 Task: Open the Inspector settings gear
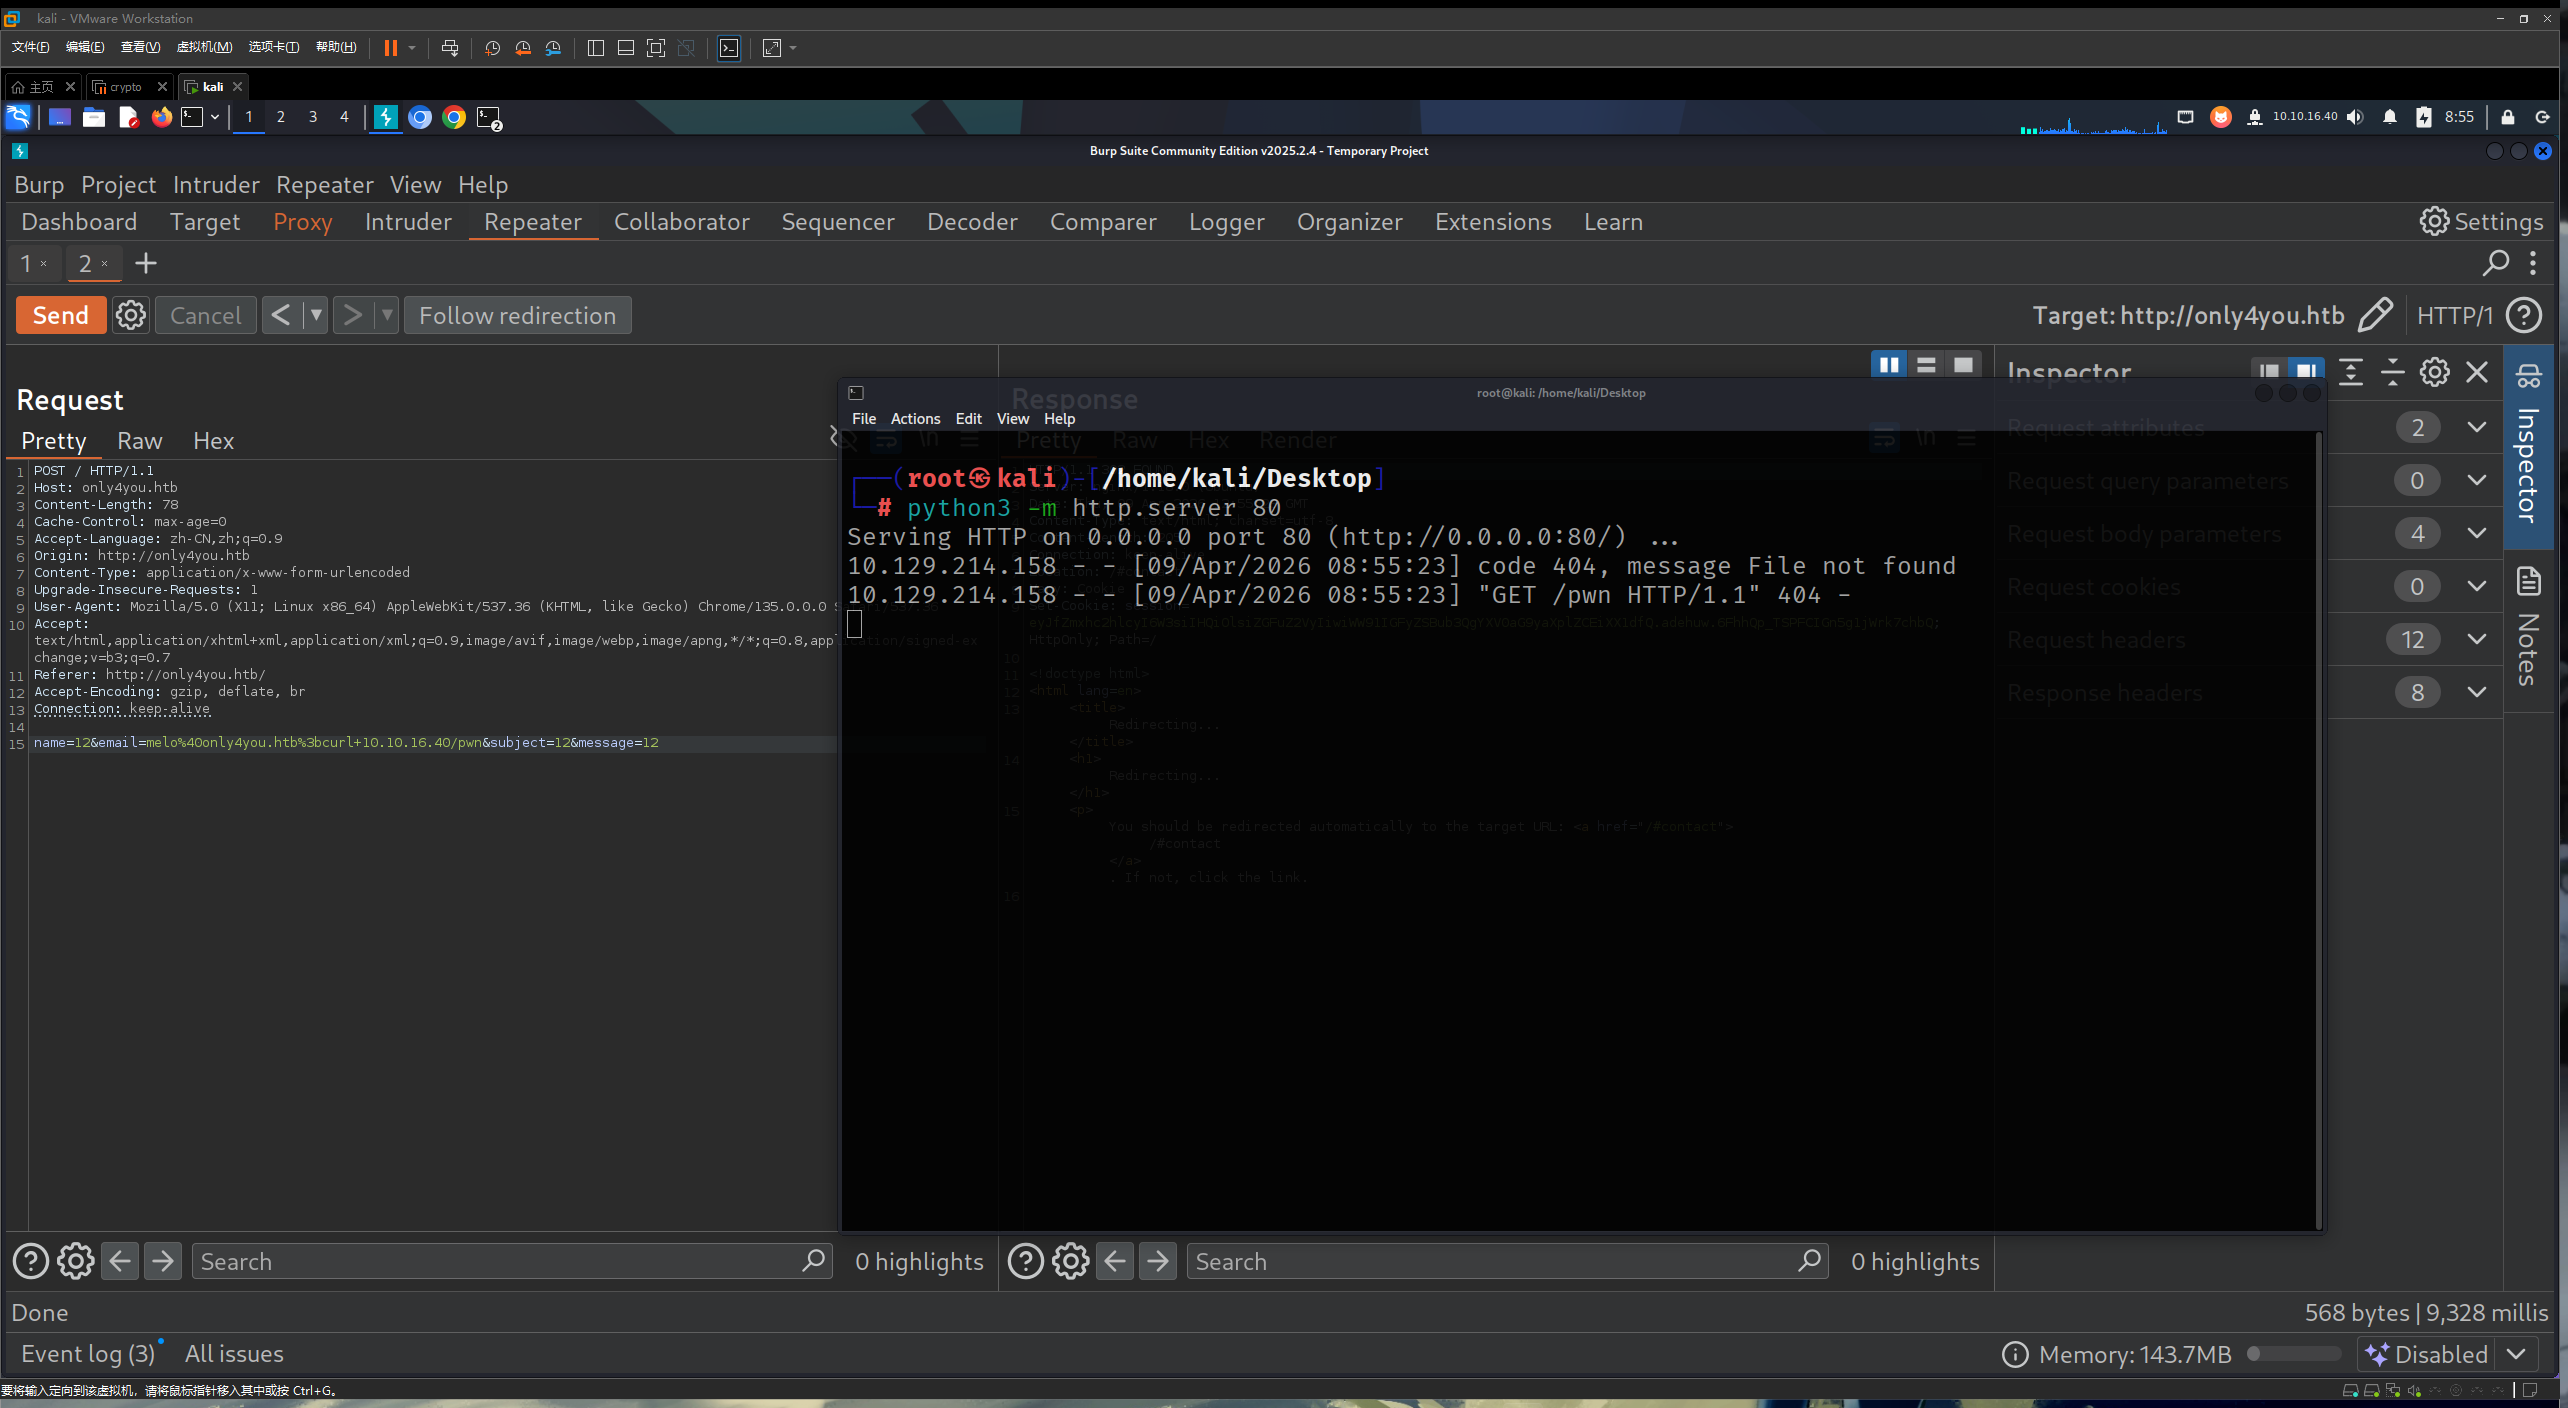(x=2435, y=372)
